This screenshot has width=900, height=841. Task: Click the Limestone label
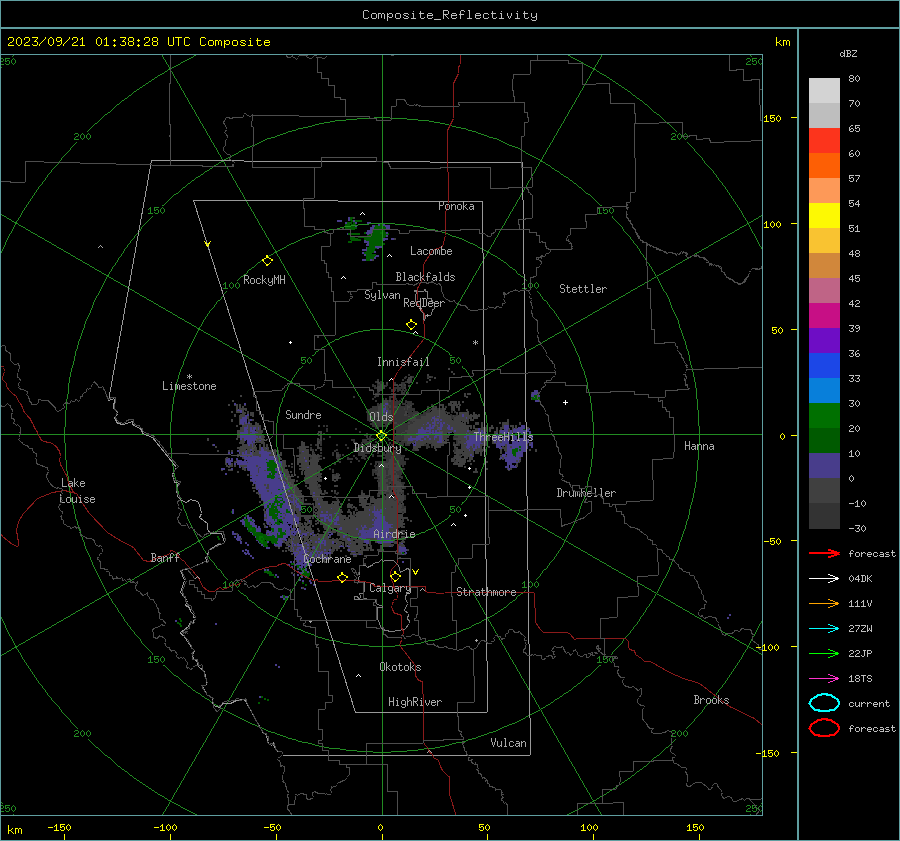tap(189, 386)
